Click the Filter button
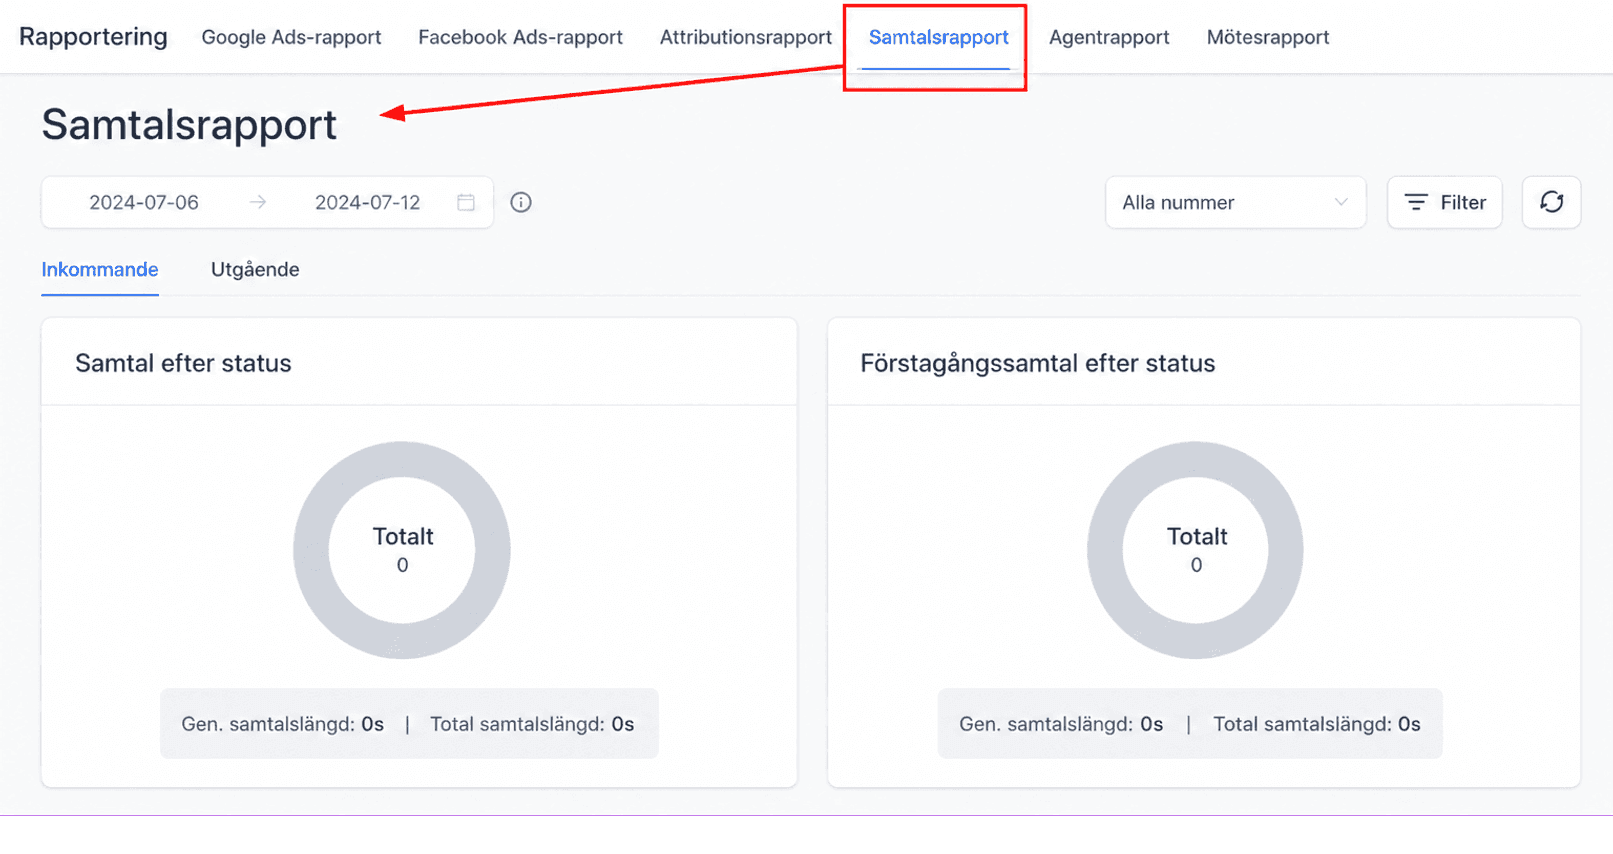 (x=1444, y=202)
